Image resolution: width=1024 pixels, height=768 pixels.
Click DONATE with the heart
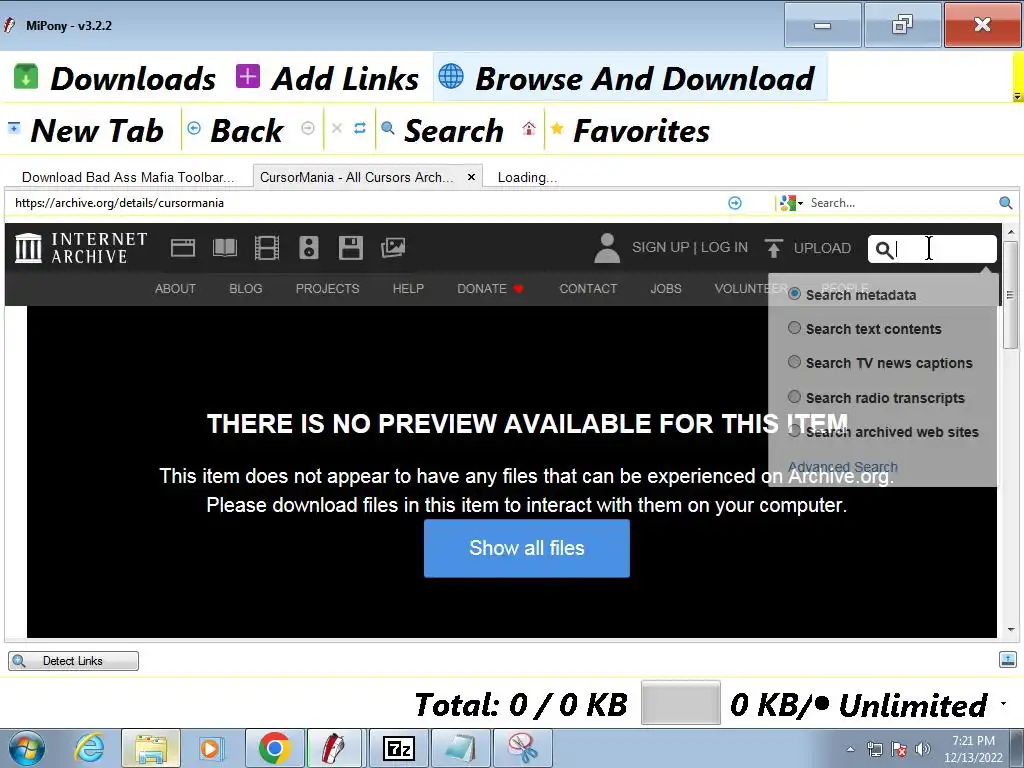coord(490,289)
